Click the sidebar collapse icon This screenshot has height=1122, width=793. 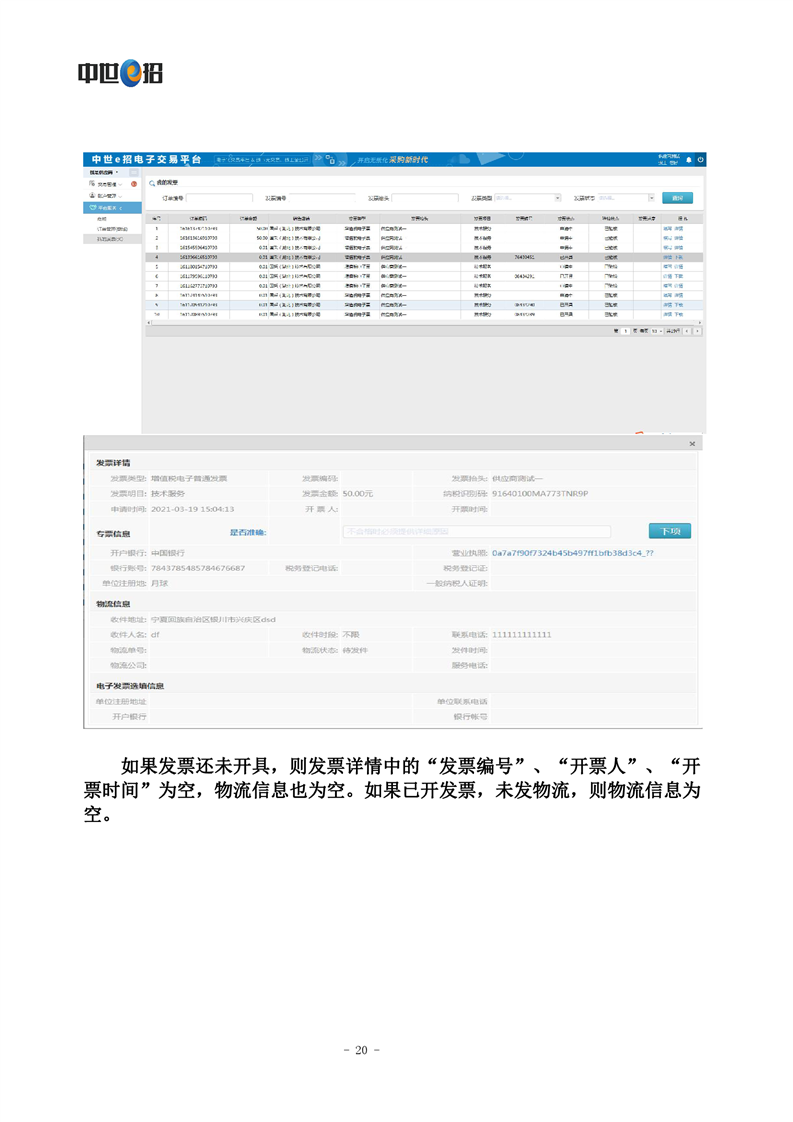[134, 172]
